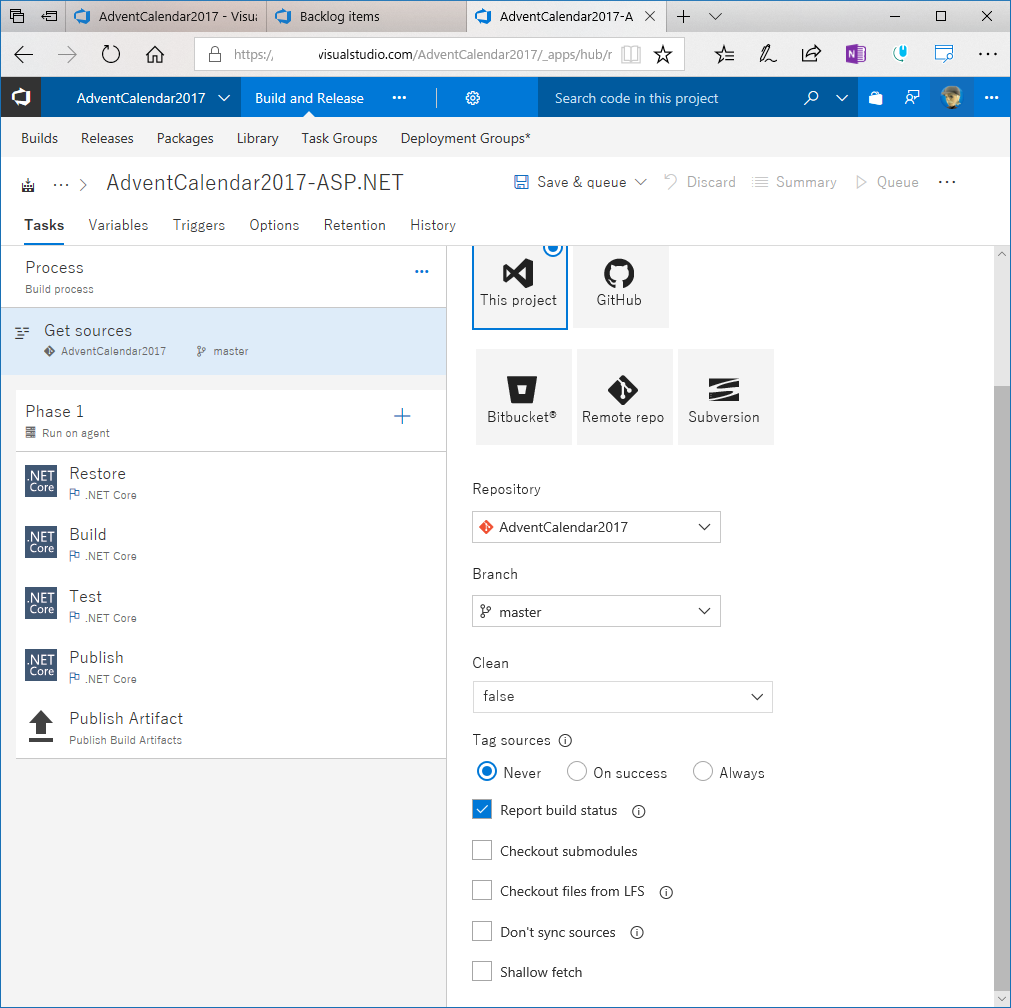Open the Deployment Groups hub link
The width and height of the screenshot is (1011, 1008).
pyautogui.click(x=465, y=138)
